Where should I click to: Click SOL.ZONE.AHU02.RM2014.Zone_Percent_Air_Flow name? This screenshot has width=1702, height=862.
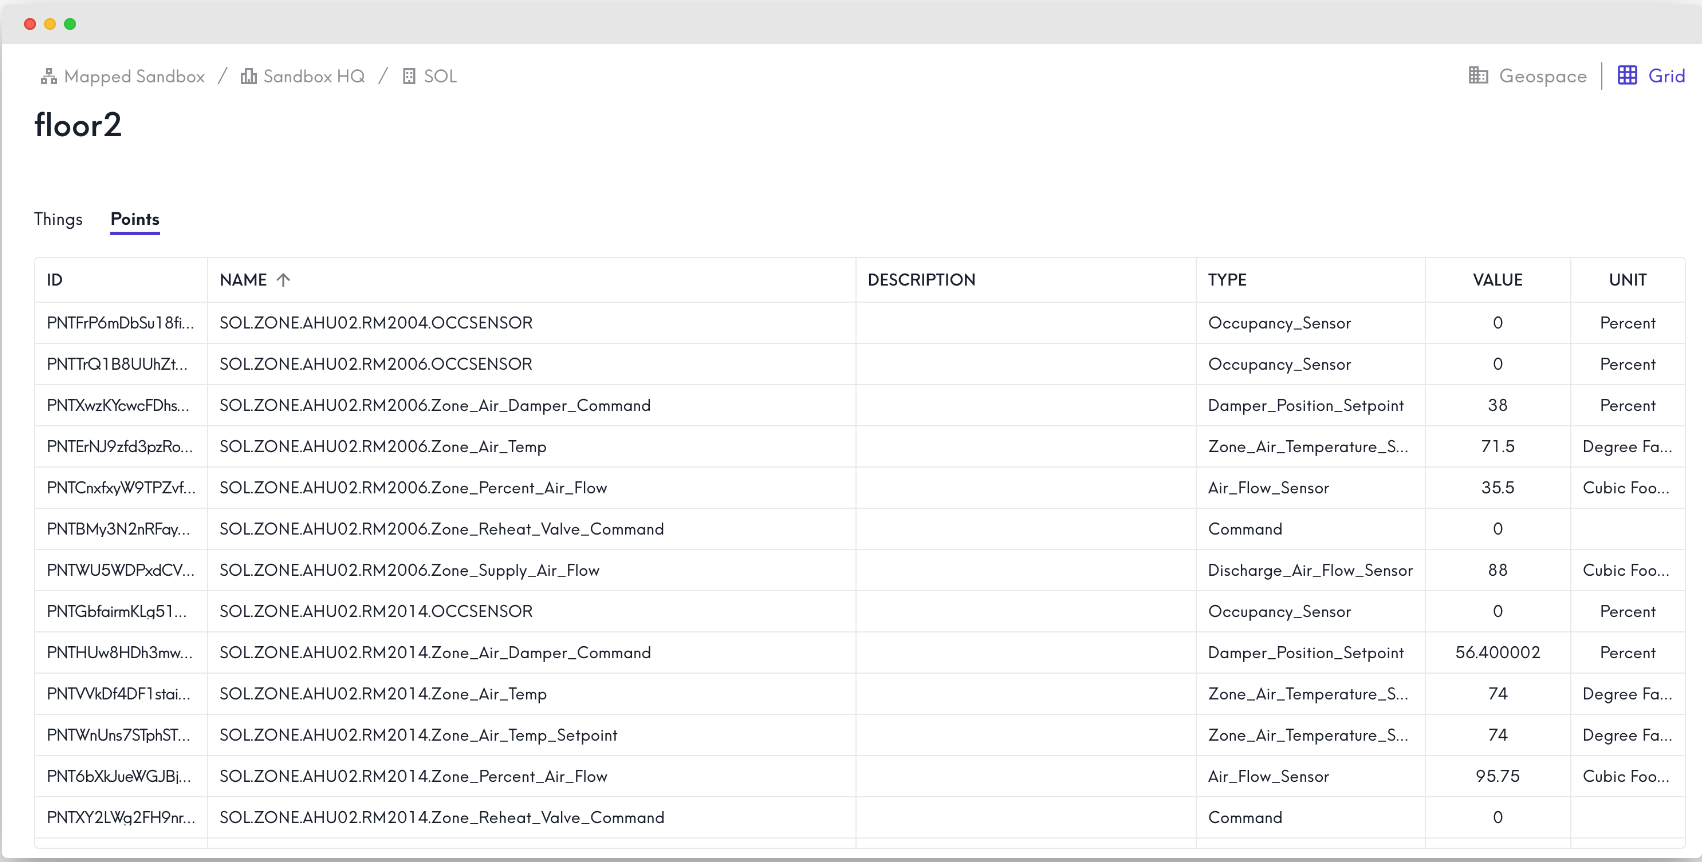pos(414,776)
